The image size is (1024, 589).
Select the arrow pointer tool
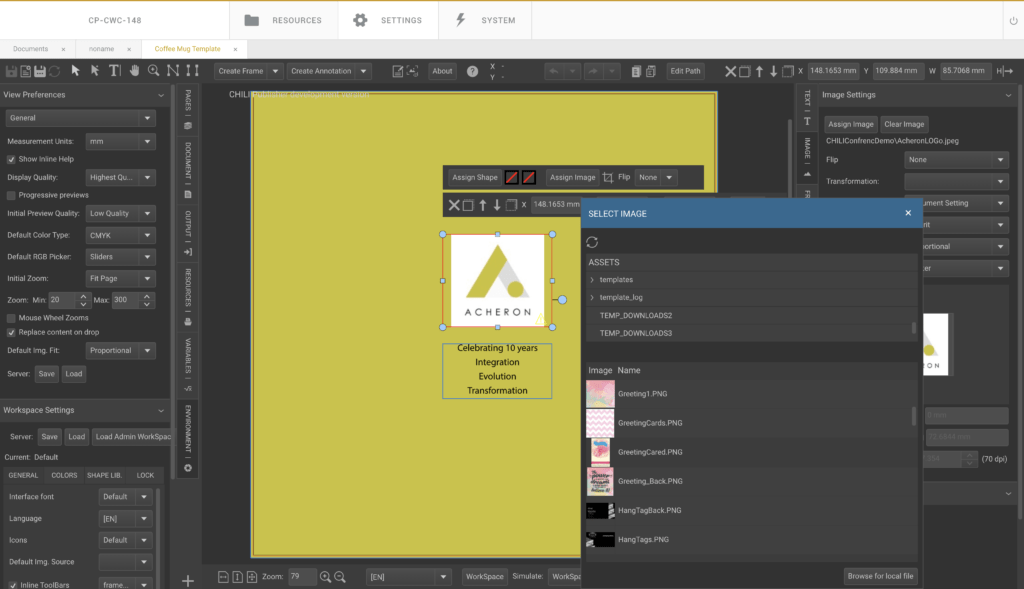(x=75, y=71)
